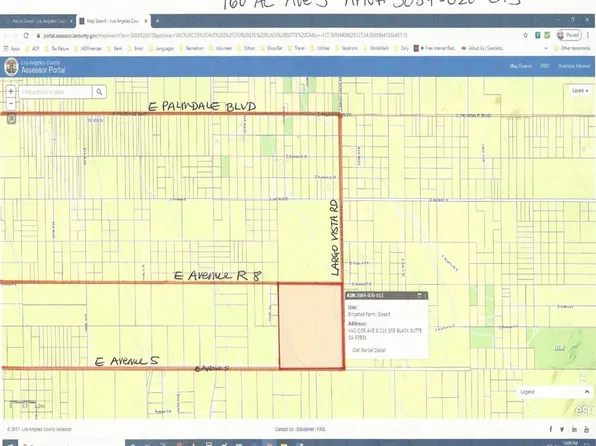Image resolution: width=596 pixels, height=446 pixels.
Task: Bookmark this page with the star icon
Action: click(x=525, y=35)
